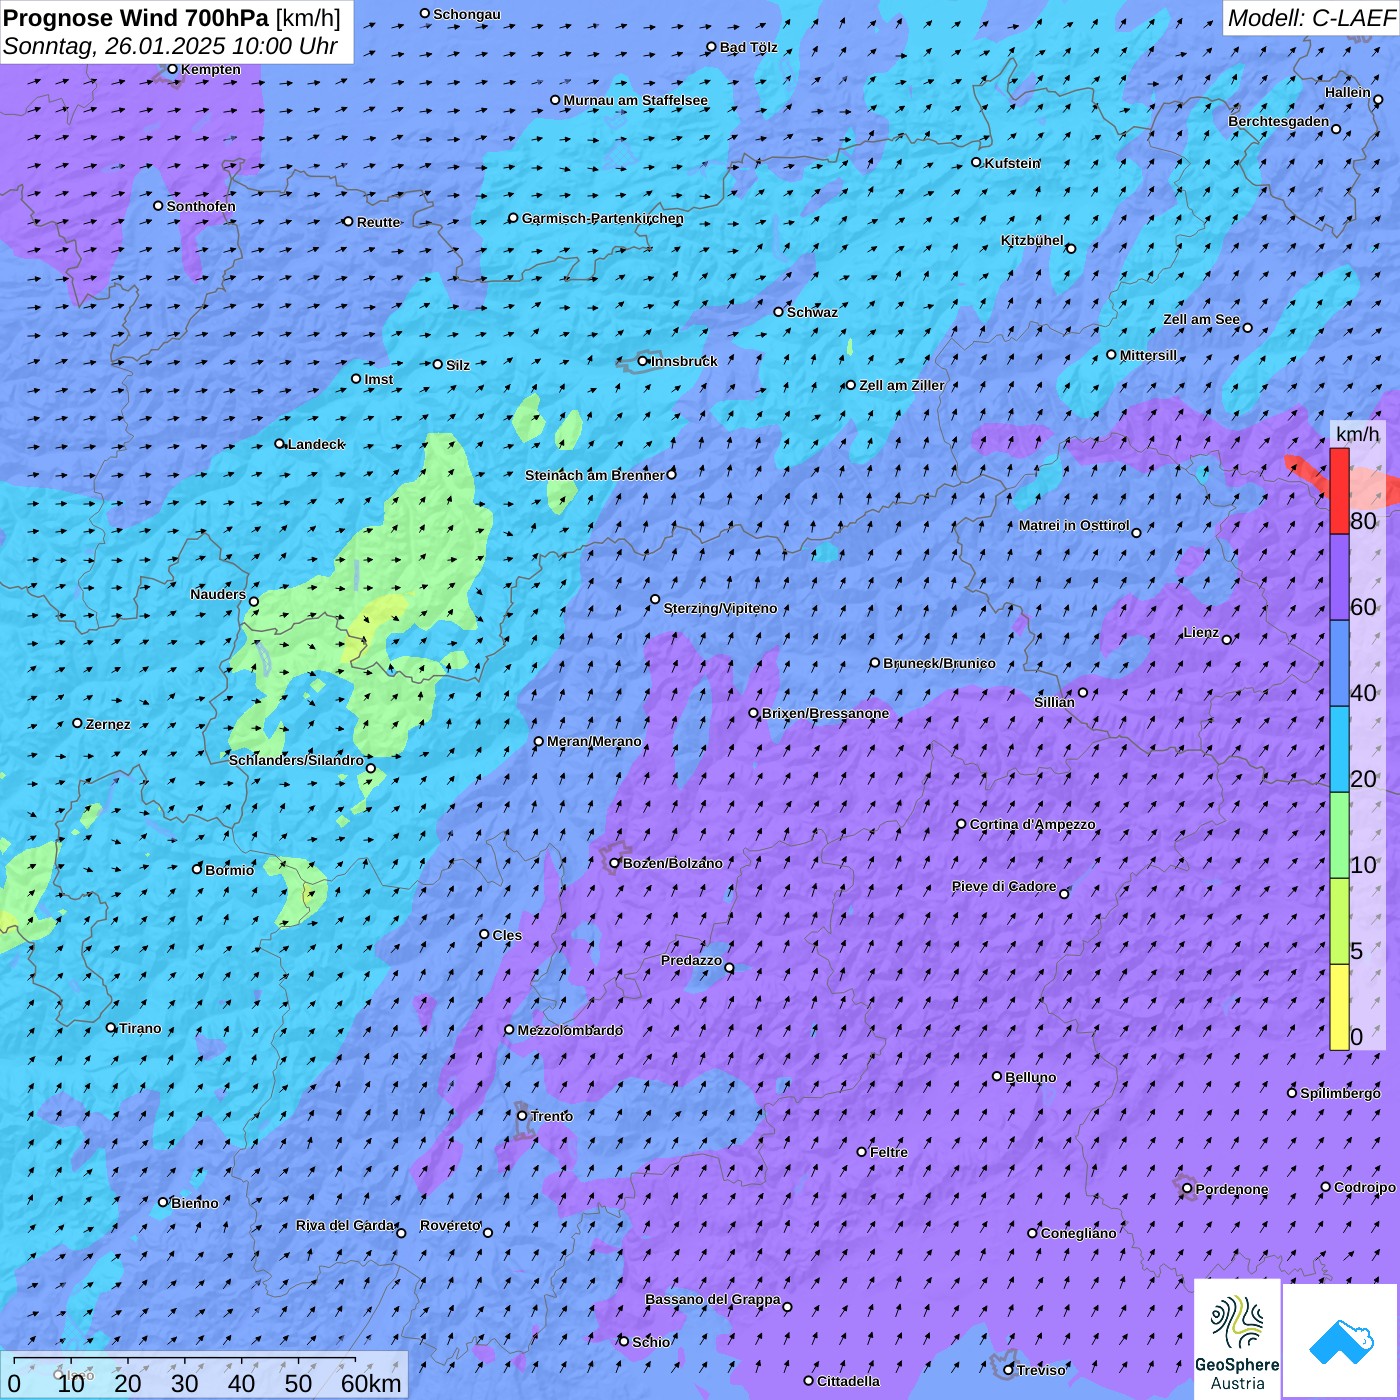Click the 'Feltre' label
This screenshot has width=1400, height=1400.
tap(889, 1152)
